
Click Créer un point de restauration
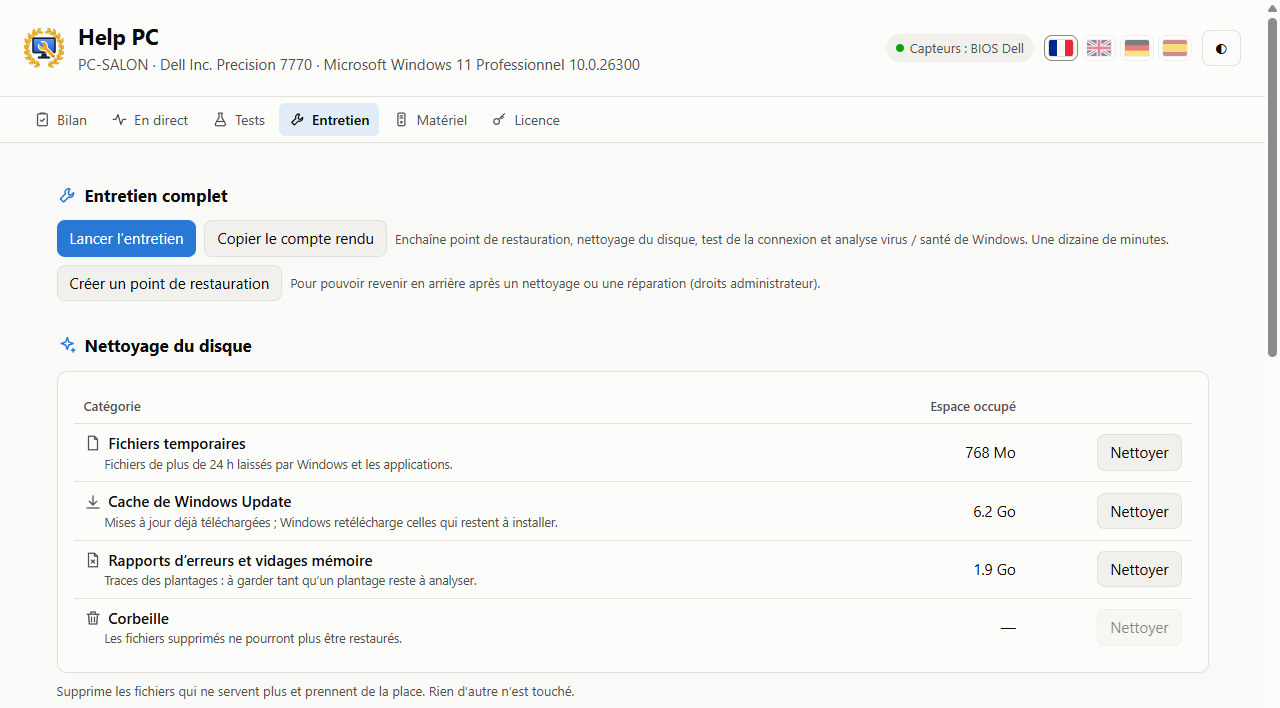[x=169, y=283]
